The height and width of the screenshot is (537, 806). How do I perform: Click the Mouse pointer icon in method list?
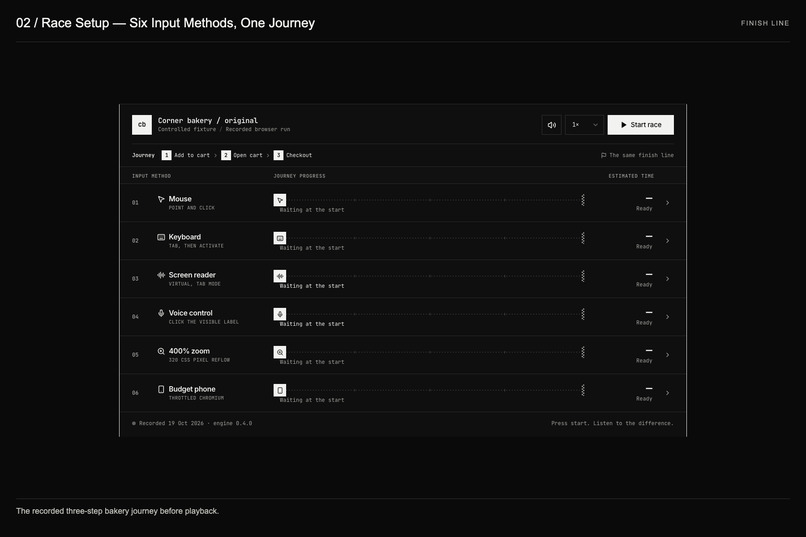pos(161,199)
